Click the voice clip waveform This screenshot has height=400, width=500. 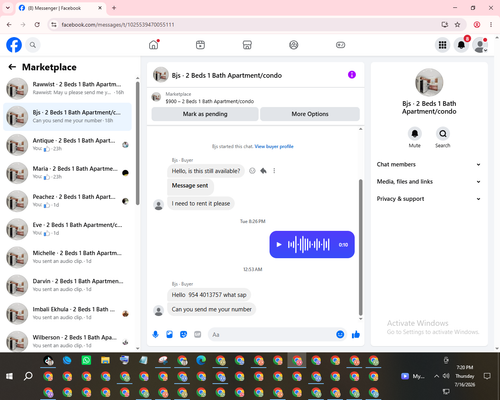[x=309, y=245]
